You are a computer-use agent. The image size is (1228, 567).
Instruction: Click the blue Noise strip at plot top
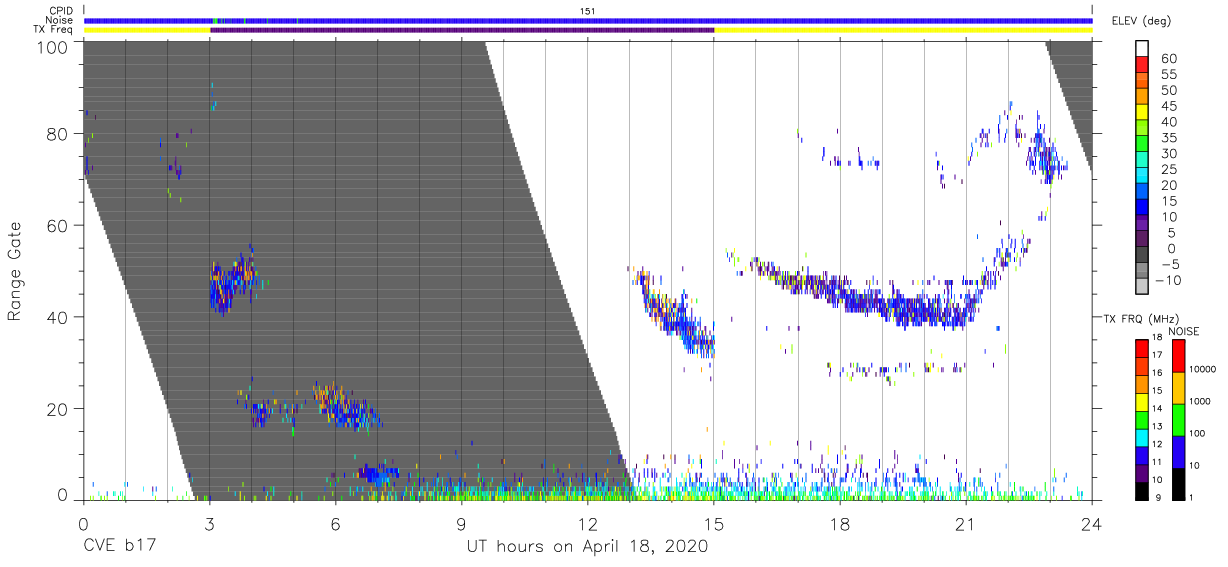pos(588,20)
